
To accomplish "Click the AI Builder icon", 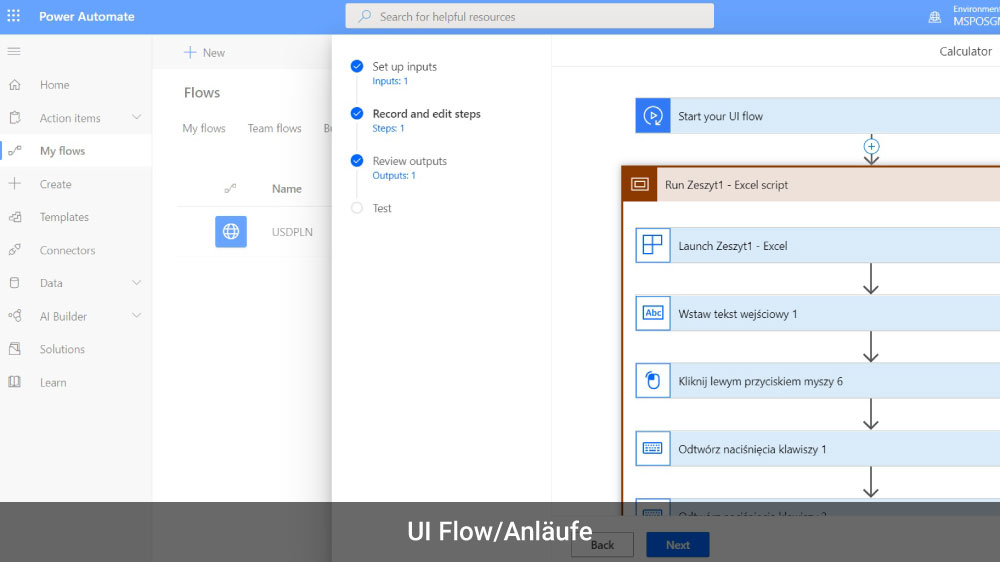I will tap(15, 316).
